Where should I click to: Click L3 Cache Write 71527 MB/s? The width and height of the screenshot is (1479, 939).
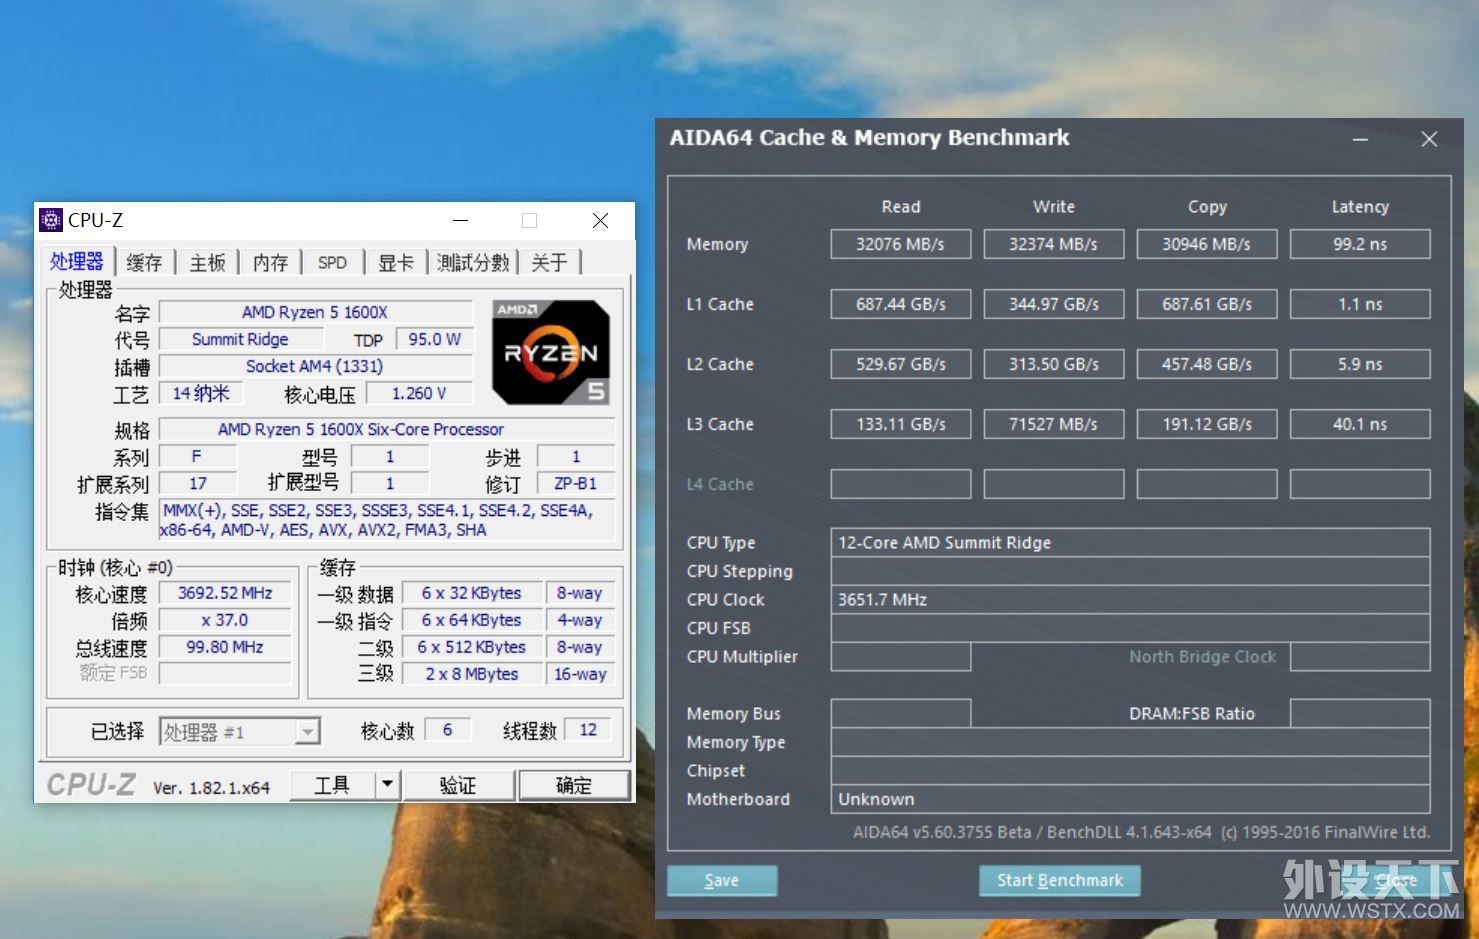[1053, 424]
